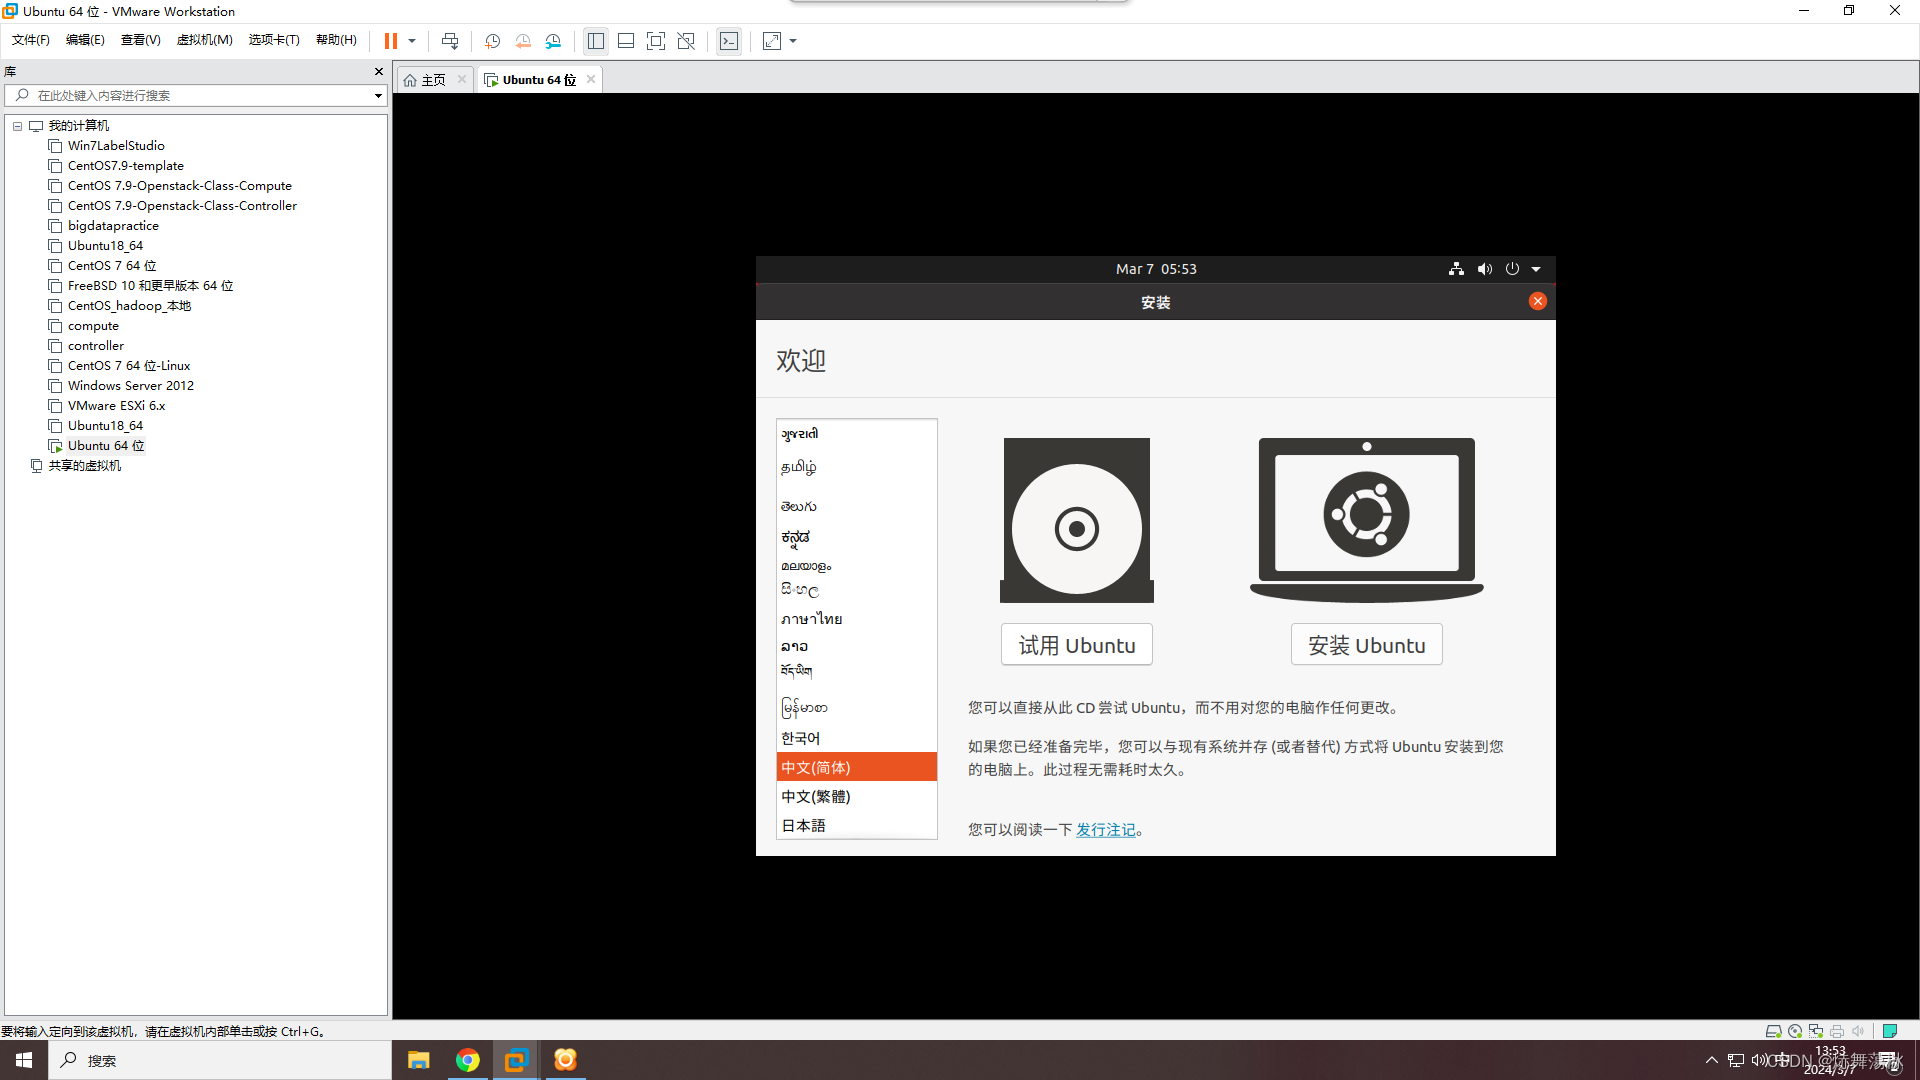The height and width of the screenshot is (1080, 1920).
Task: Open the 帮助(H) menu
Action: point(337,40)
